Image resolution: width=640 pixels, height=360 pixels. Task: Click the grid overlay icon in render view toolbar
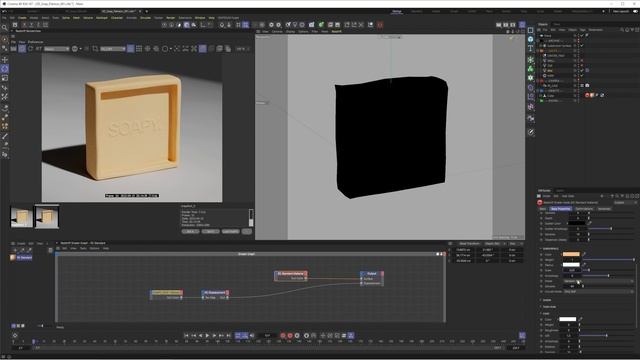139,49
